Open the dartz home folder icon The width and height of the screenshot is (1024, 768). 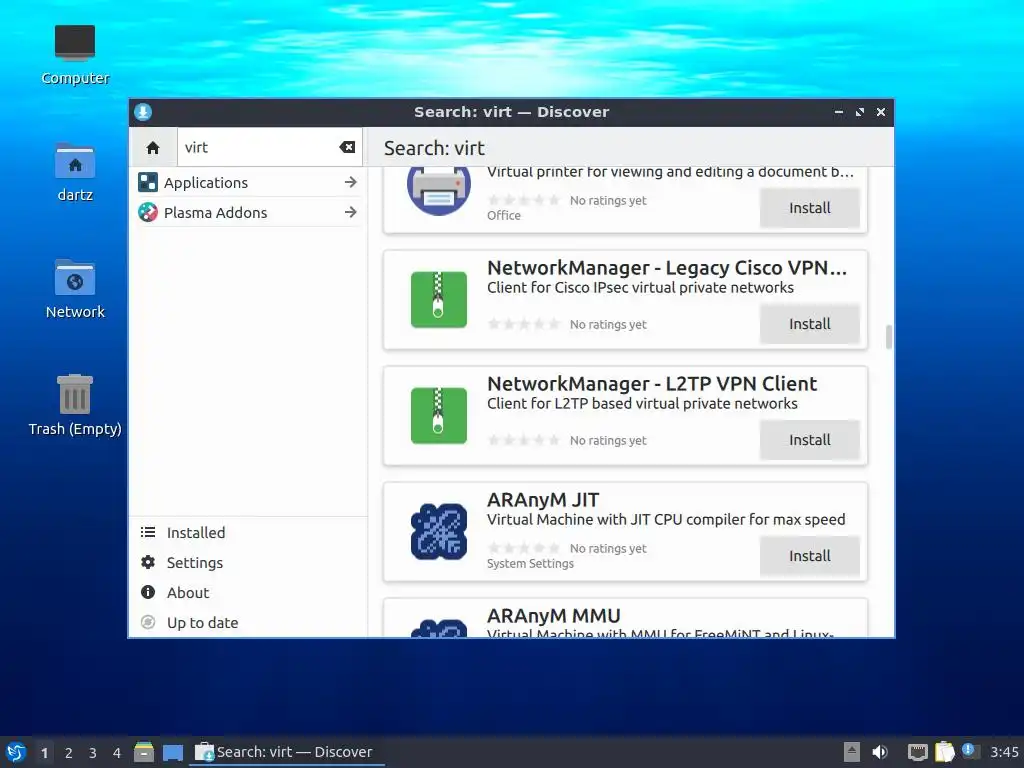click(x=75, y=173)
